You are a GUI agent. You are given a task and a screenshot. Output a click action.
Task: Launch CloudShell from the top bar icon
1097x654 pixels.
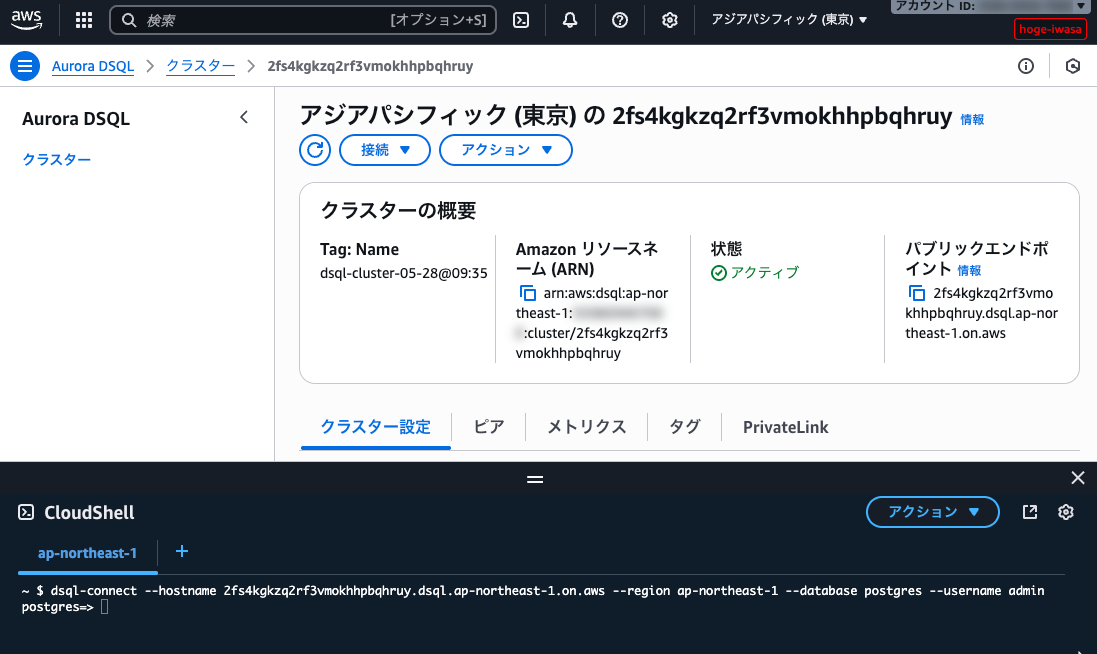pos(521,20)
